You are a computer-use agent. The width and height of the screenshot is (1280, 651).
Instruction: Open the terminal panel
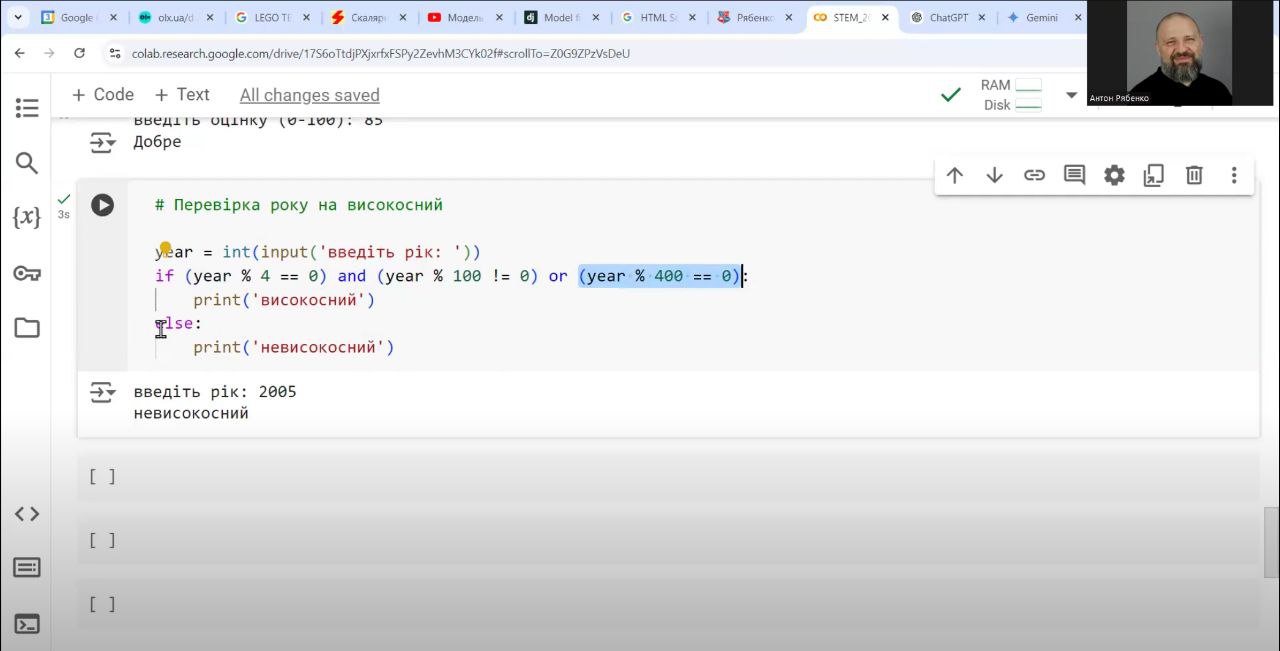(27, 624)
